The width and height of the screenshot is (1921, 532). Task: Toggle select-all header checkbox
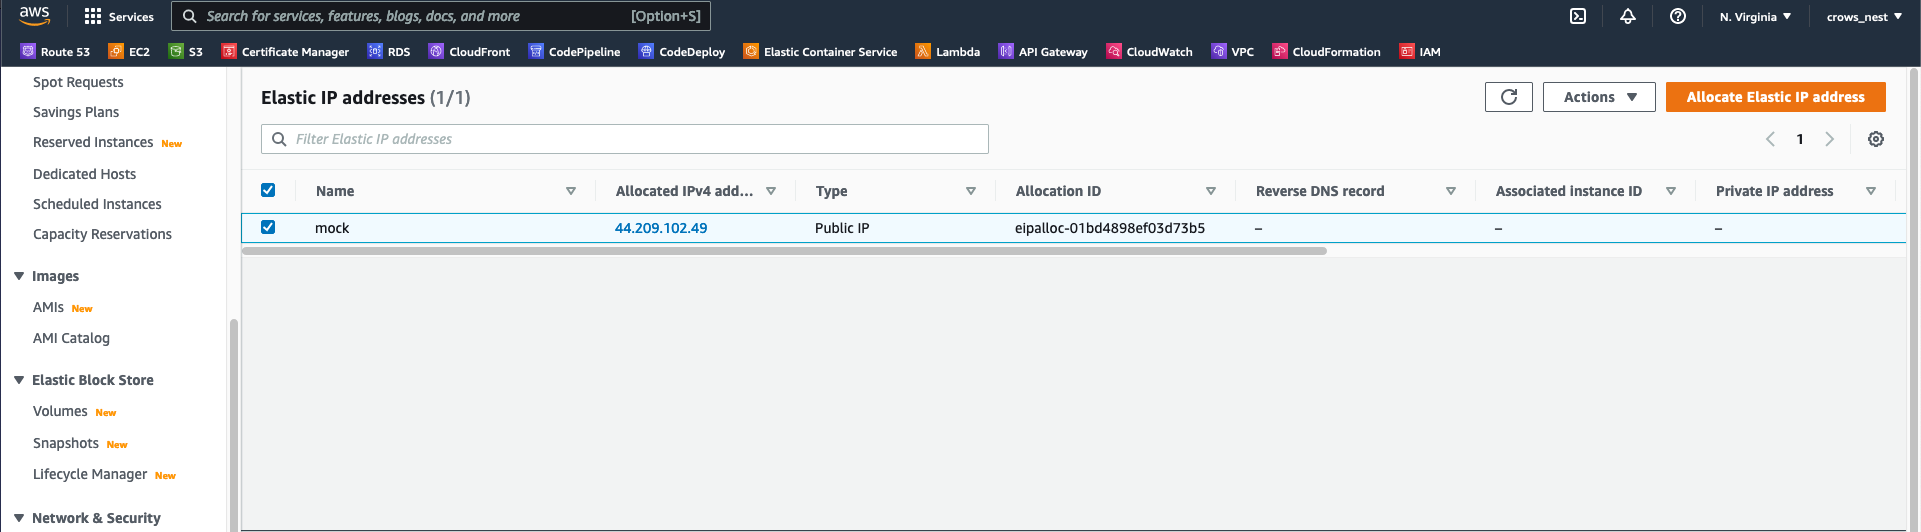point(268,190)
